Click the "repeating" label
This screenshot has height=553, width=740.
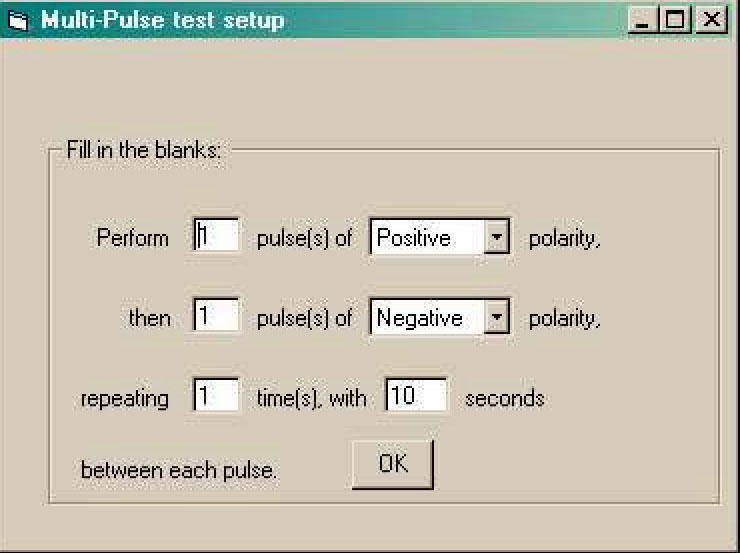click(125, 399)
